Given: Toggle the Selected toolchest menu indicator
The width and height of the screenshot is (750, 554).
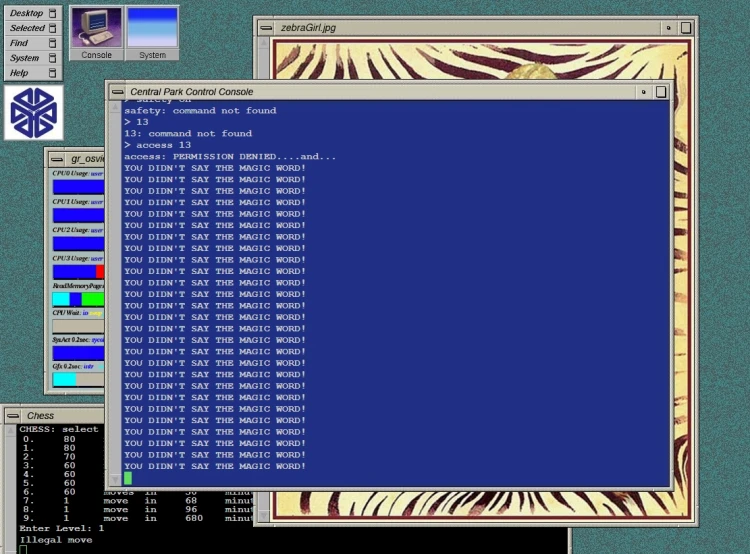Looking at the screenshot, I should coord(53,28).
